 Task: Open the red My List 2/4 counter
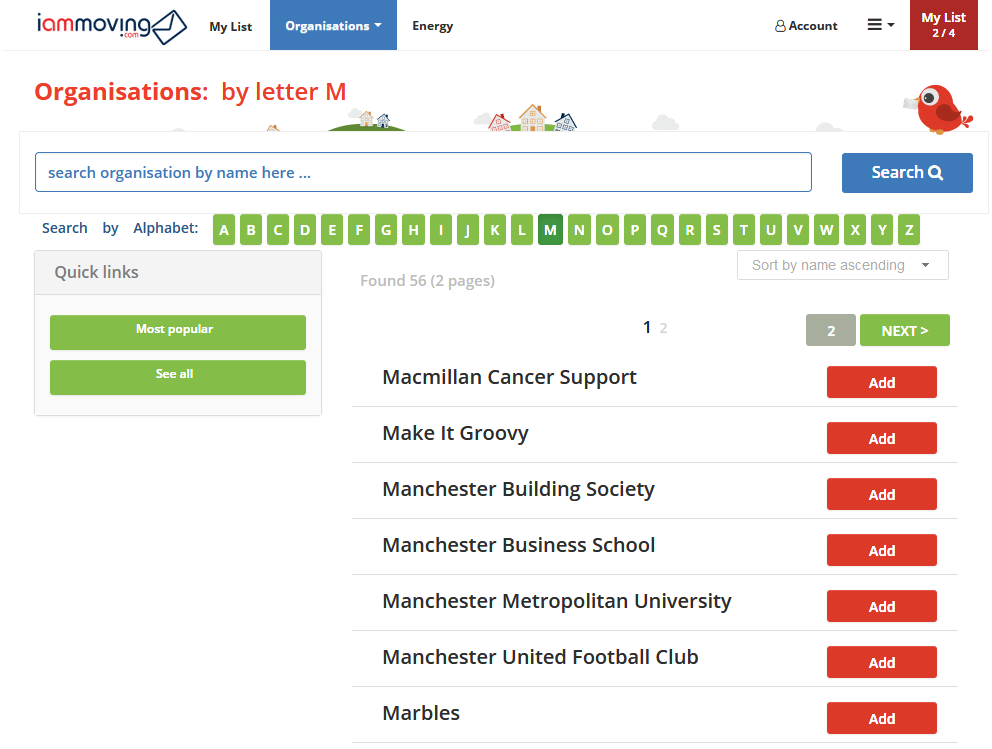943,25
